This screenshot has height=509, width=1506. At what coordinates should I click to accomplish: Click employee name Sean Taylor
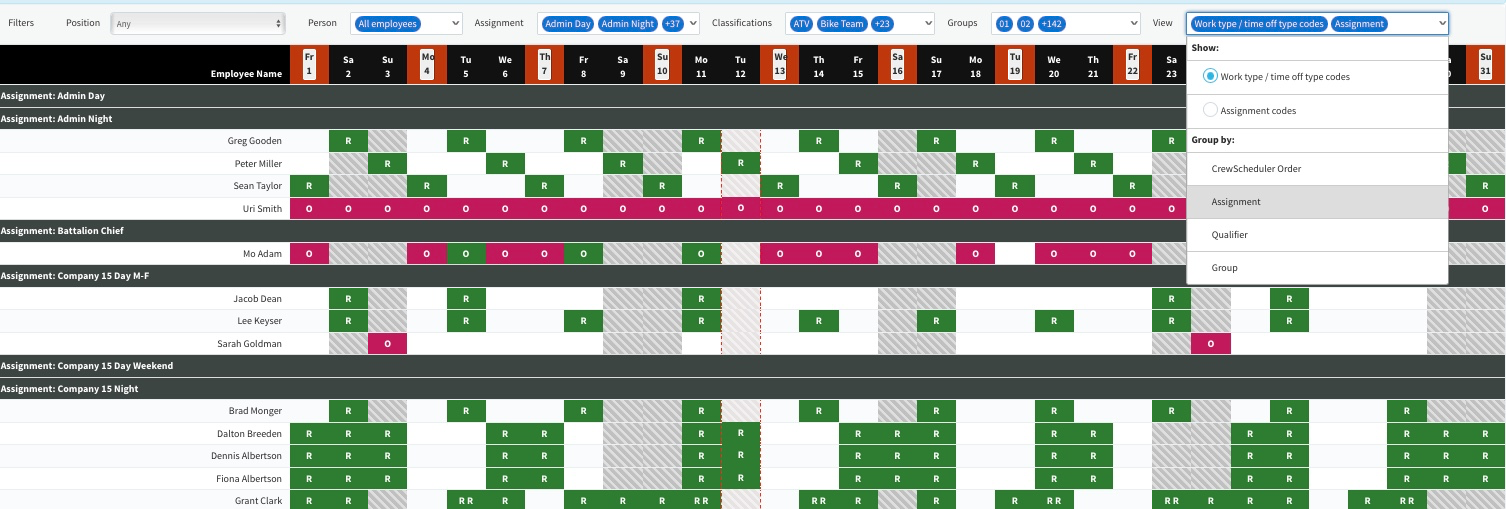tap(258, 186)
